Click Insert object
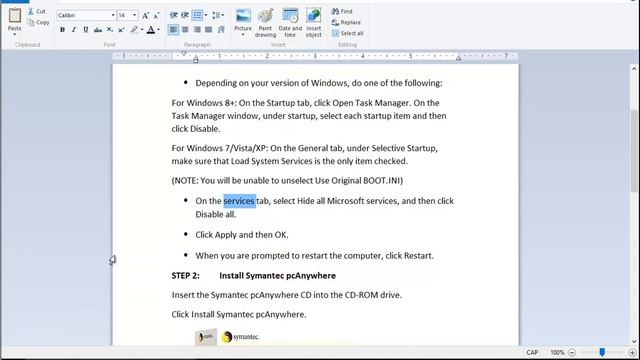640x360 pixels. (313, 22)
